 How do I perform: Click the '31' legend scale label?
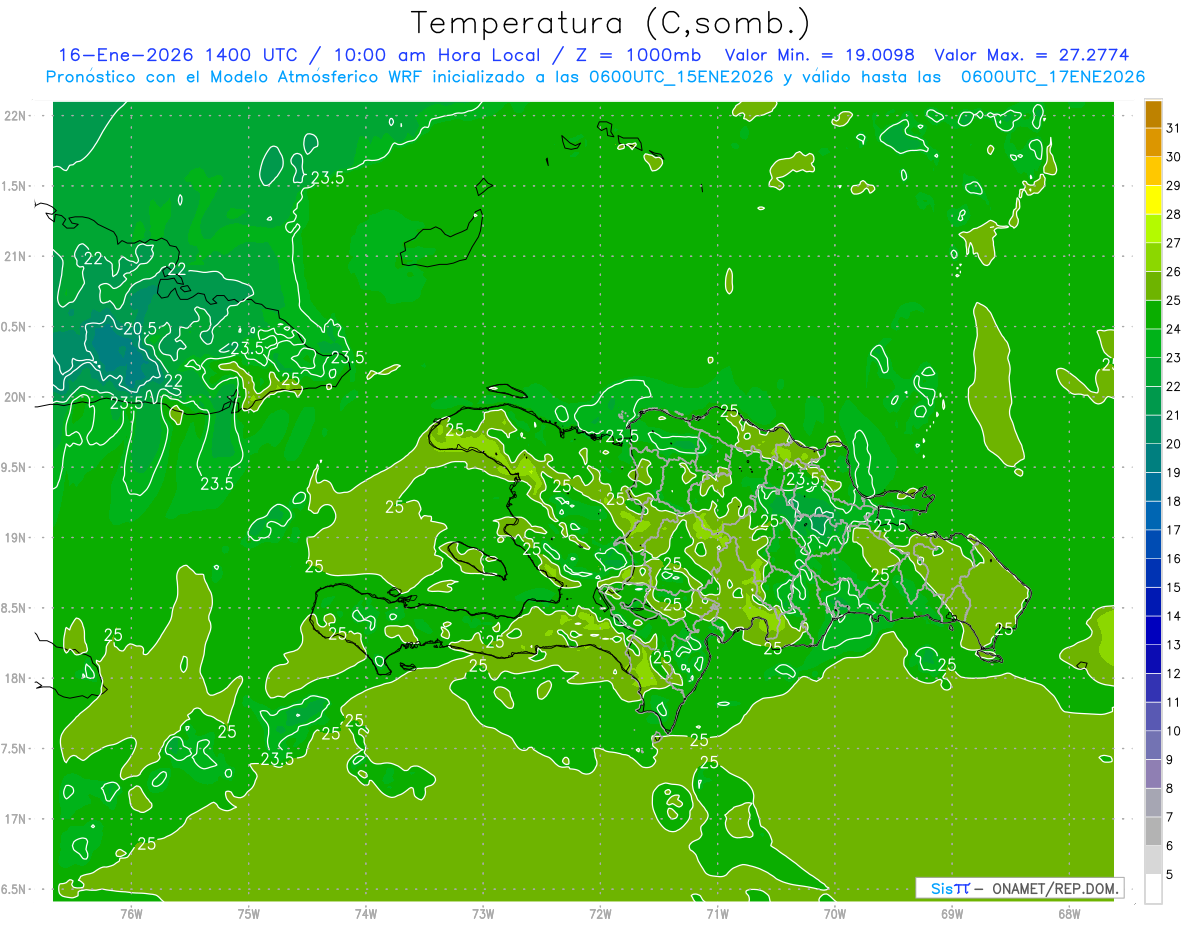1174,127
